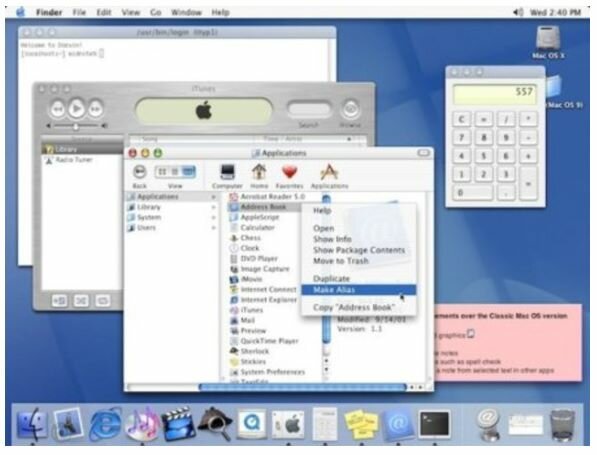The image size is (597, 455).
Task: Select System Preferences in Applications list
Action: tap(273, 372)
